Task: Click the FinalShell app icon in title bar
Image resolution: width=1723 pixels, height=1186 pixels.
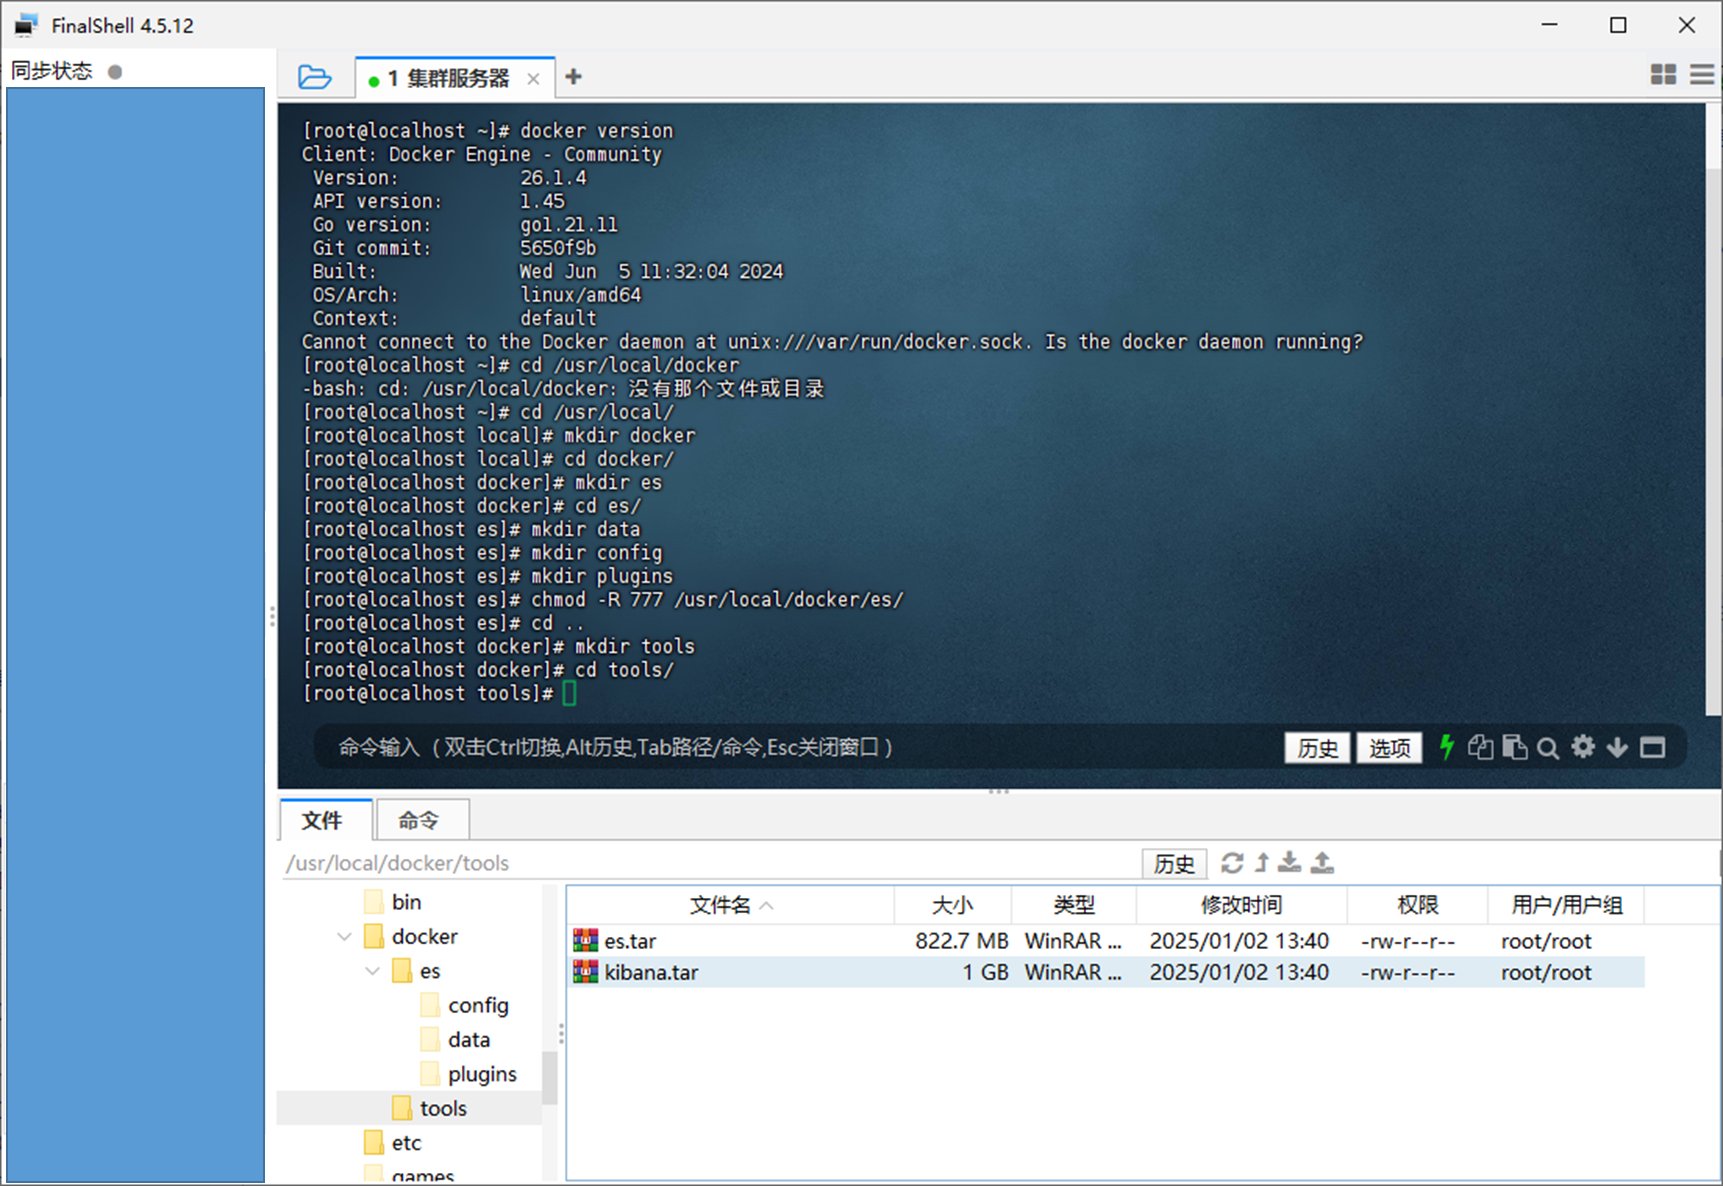Action: click(x=26, y=25)
